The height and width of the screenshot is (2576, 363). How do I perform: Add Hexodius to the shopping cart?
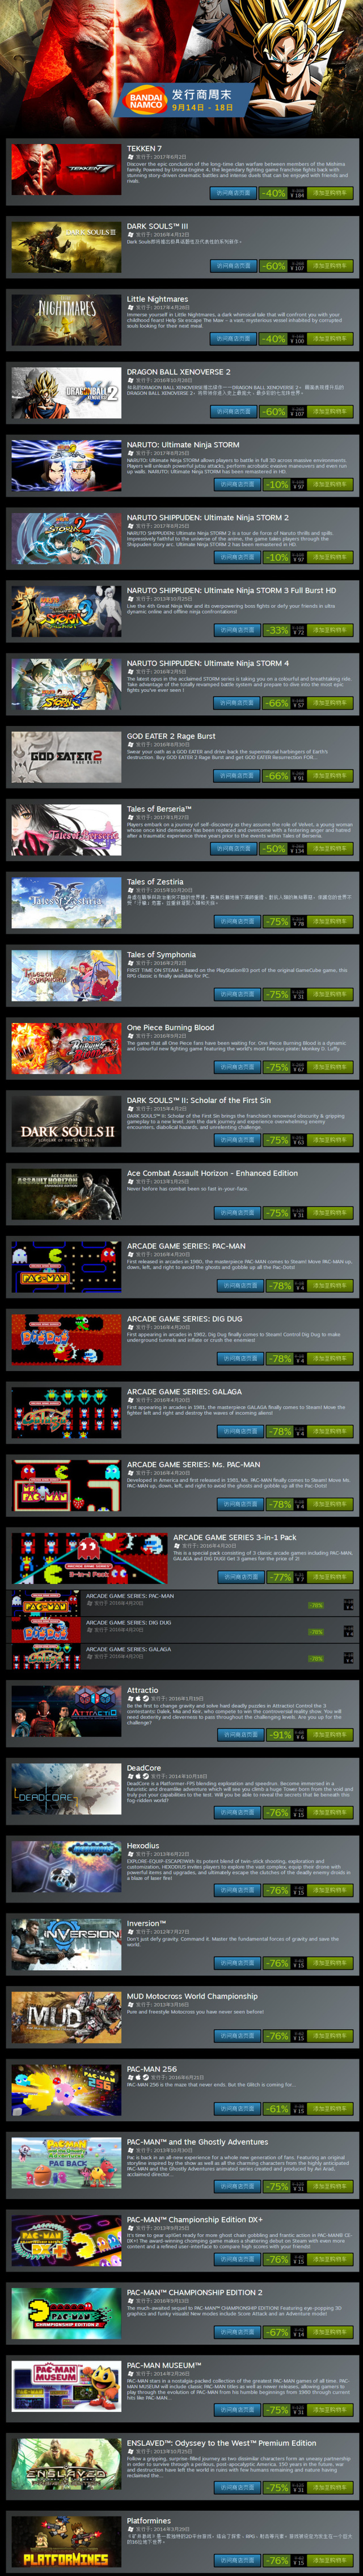(330, 1890)
